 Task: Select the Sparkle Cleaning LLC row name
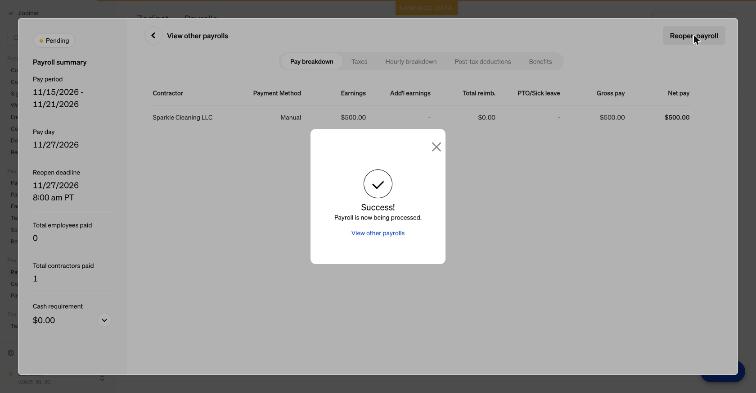(x=182, y=117)
